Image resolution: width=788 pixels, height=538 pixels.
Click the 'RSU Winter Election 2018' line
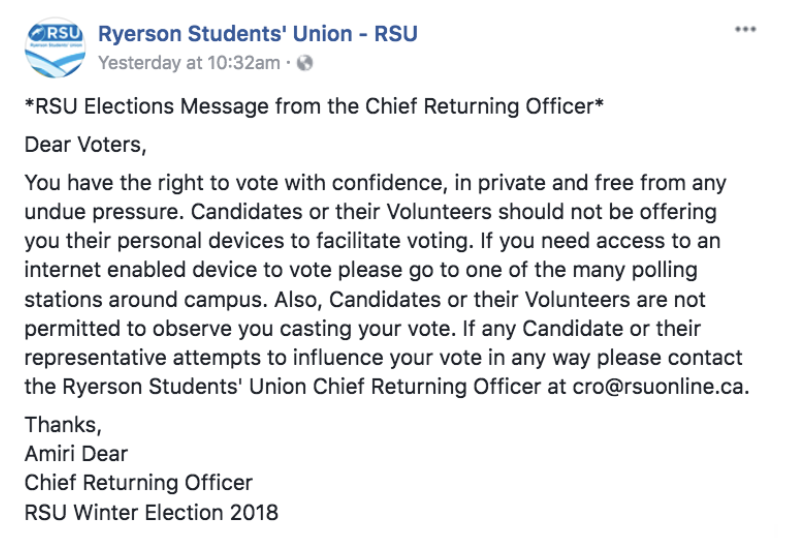pos(151,512)
